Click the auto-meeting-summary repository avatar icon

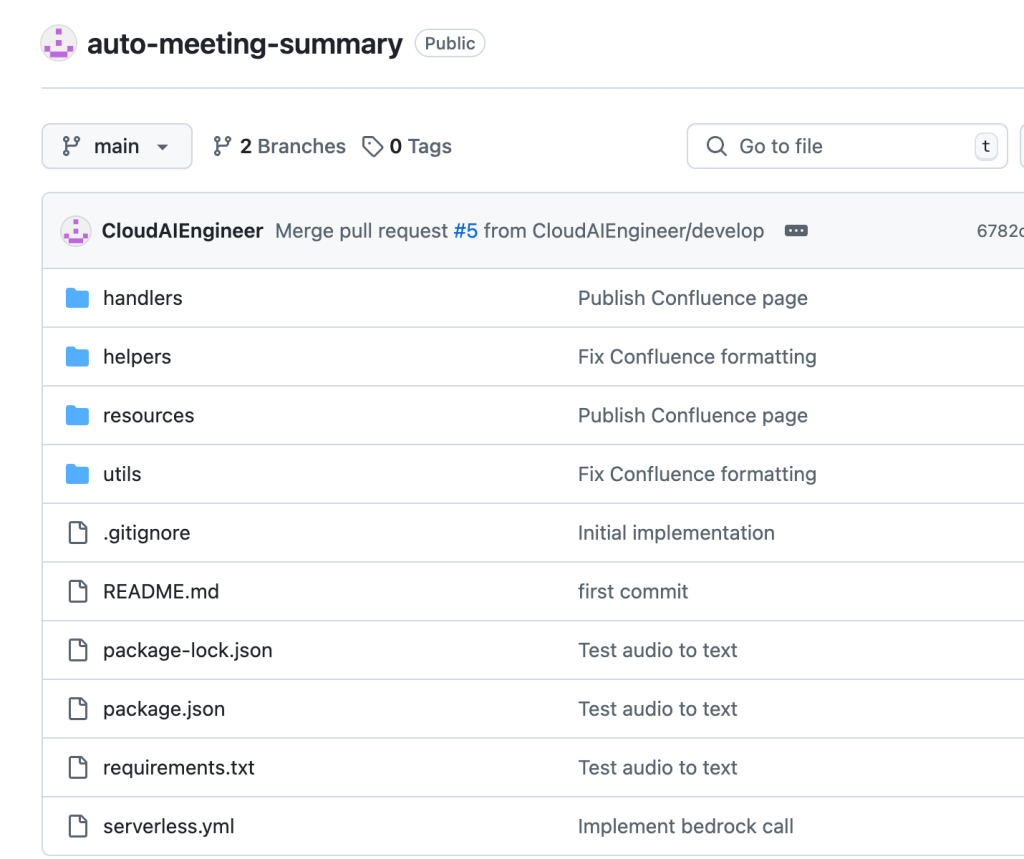(x=58, y=43)
